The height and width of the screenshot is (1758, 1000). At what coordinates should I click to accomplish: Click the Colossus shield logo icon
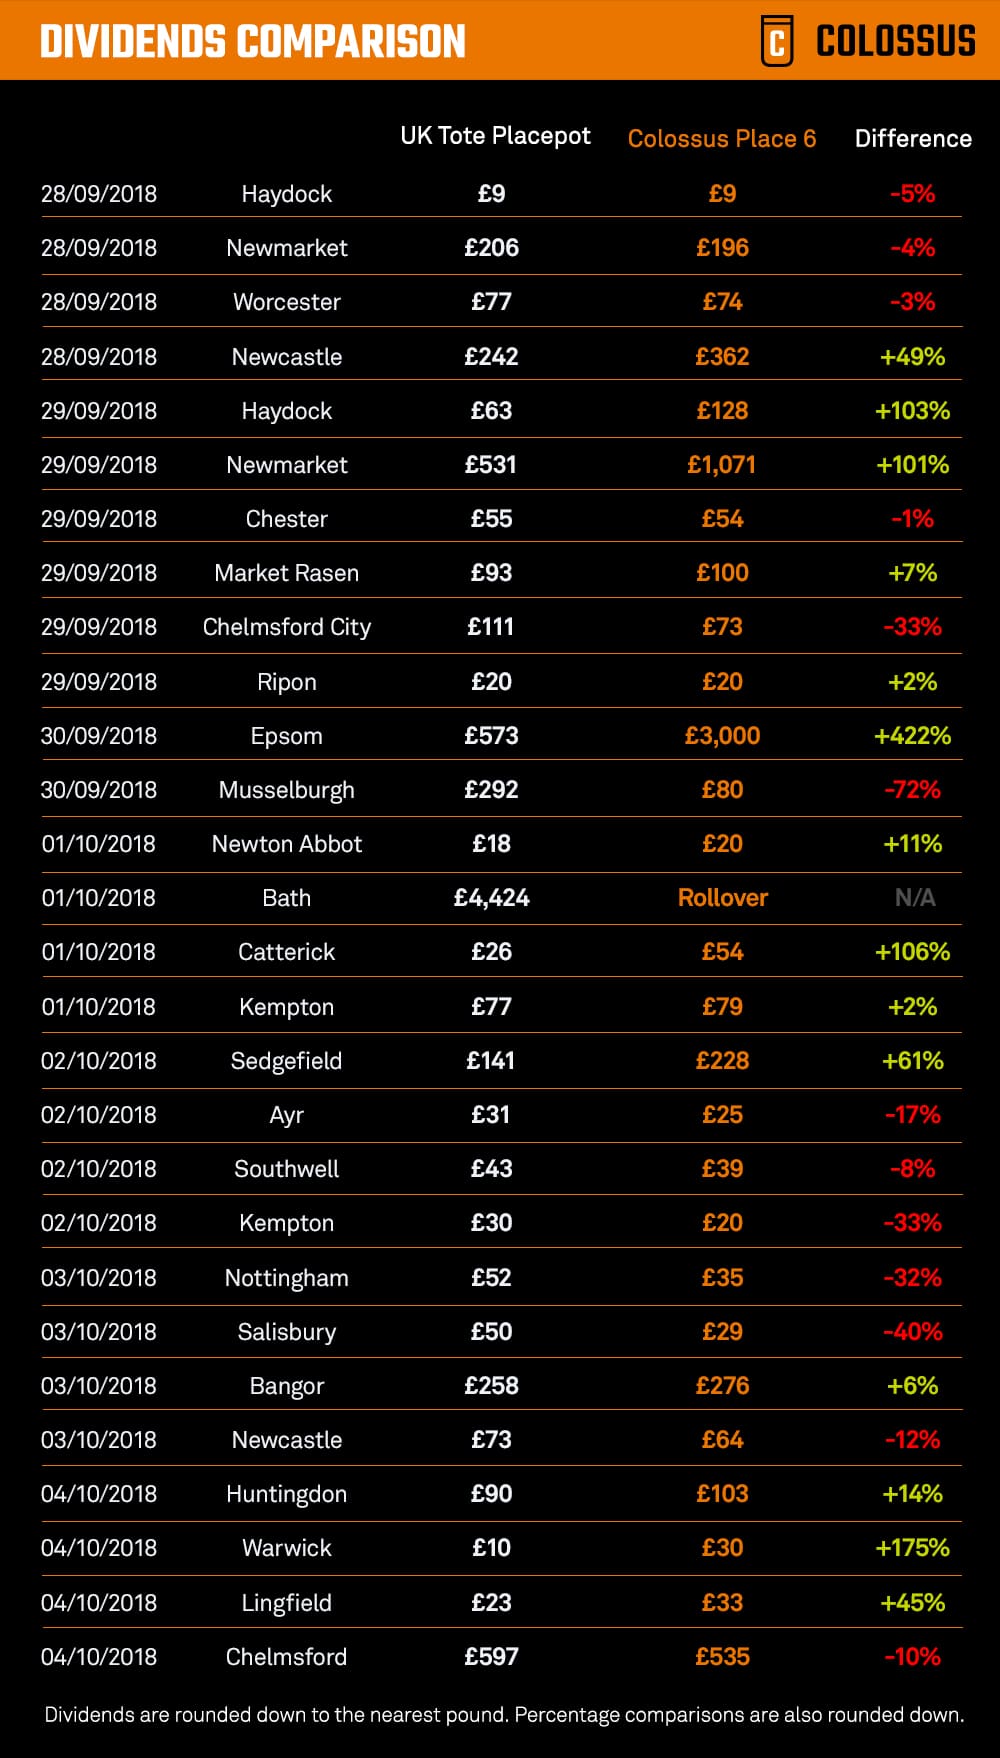777,41
